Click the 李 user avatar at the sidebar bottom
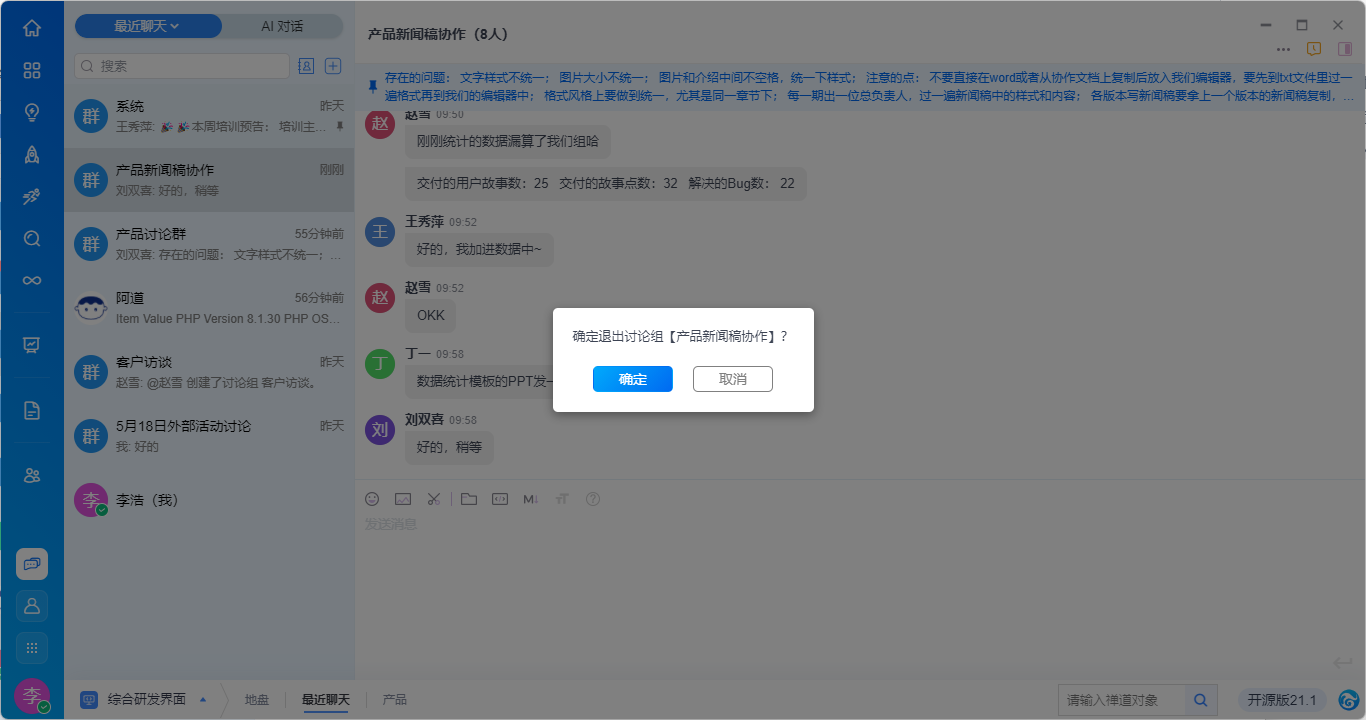Screen dimensions: 1366x720 (x=32, y=696)
